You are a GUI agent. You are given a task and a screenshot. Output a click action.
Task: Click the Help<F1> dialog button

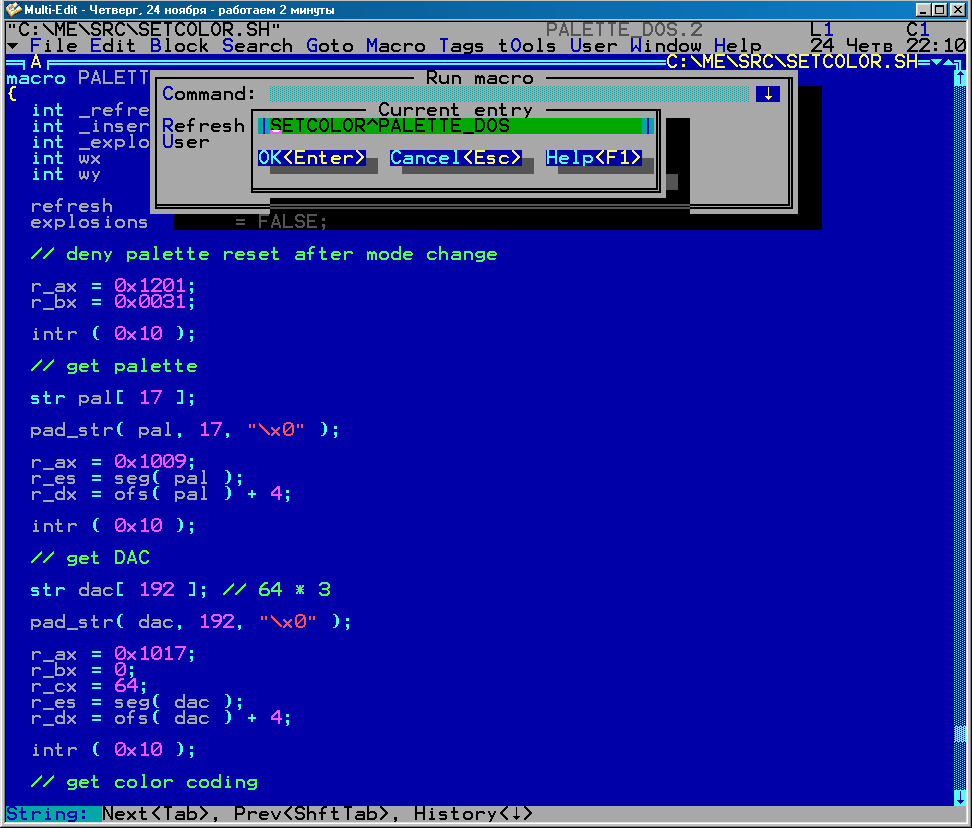tap(594, 158)
